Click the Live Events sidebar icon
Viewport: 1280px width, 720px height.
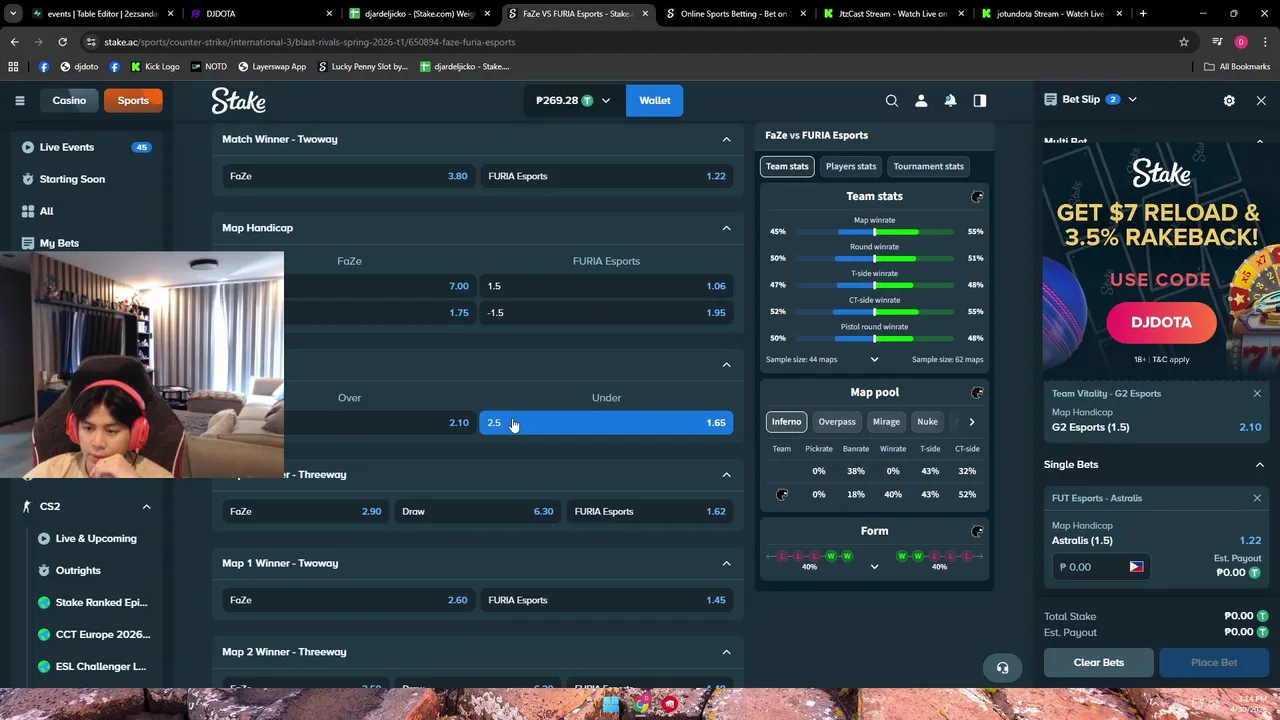pos(28,147)
